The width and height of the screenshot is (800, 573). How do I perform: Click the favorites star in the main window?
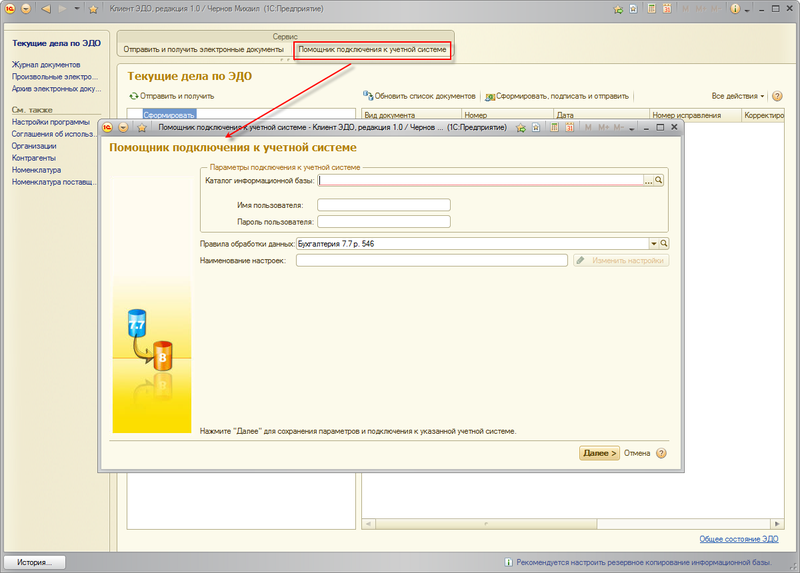tap(93, 9)
